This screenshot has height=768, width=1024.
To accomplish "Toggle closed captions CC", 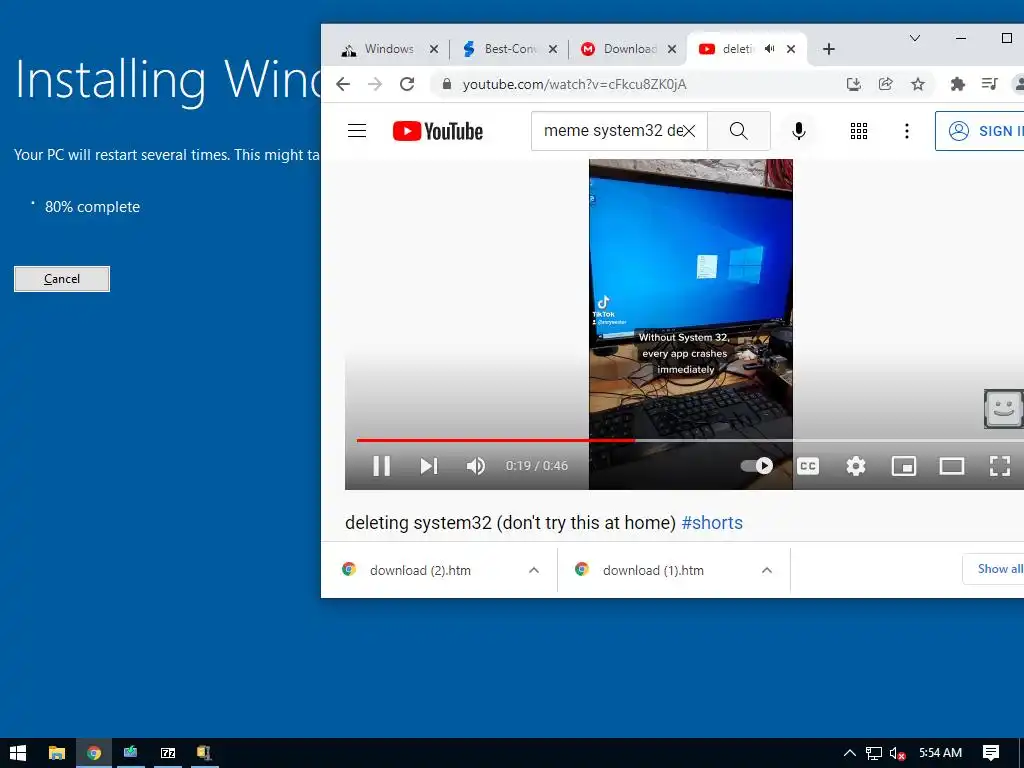I will click(x=808, y=466).
